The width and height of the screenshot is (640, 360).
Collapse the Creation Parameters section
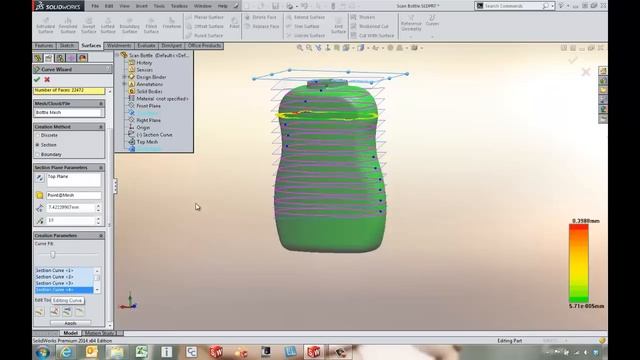pyautogui.click(x=101, y=236)
